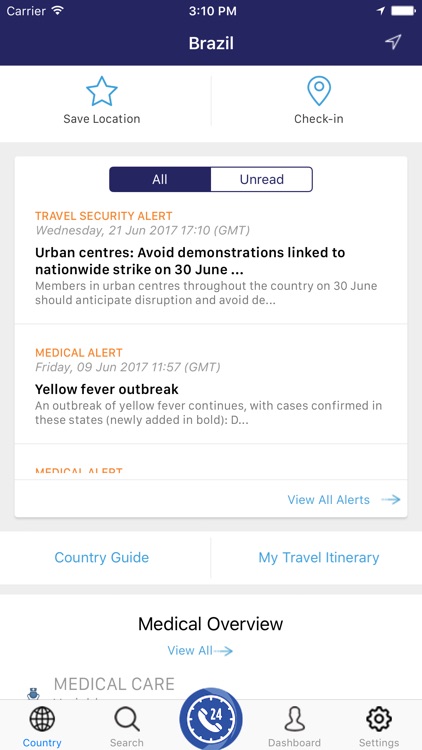Tap the partially visible third Medical Alert
The image size is (422, 750).
[x=211, y=462]
